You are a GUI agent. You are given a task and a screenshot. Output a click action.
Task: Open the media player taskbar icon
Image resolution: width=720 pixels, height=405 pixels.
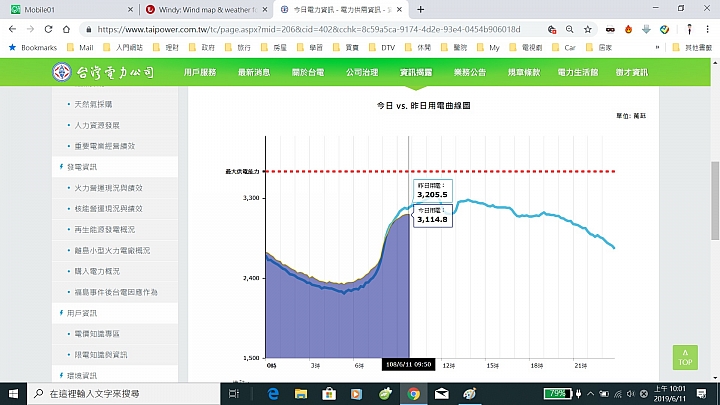coord(356,394)
